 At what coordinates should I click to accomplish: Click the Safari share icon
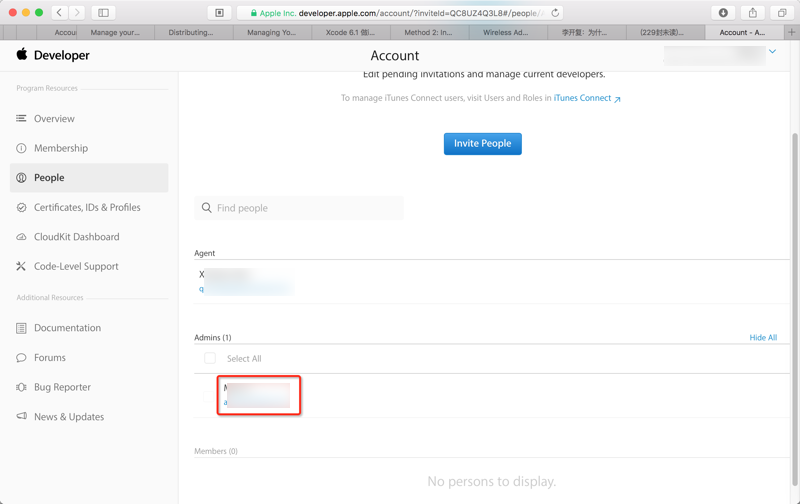click(x=753, y=13)
